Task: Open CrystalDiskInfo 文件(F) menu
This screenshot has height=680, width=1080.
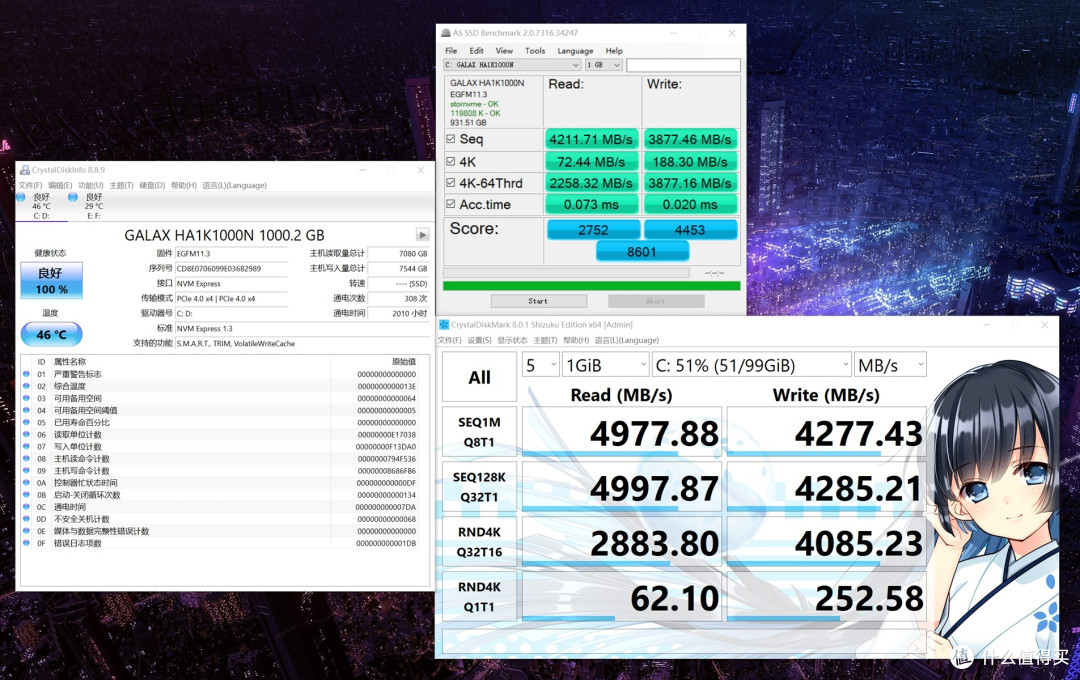Action: 30,185
